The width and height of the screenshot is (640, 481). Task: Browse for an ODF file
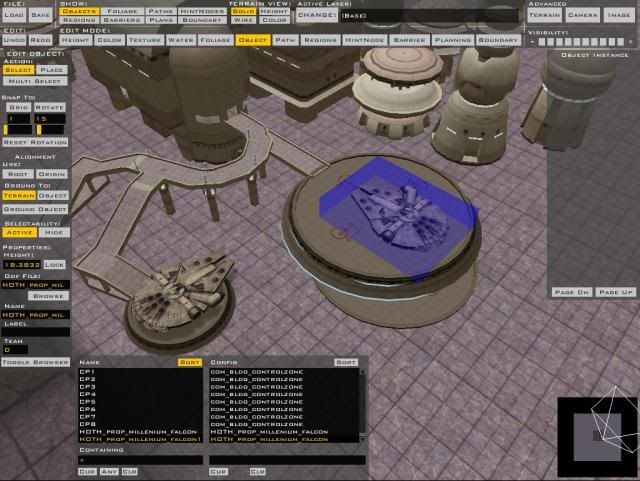(x=49, y=296)
